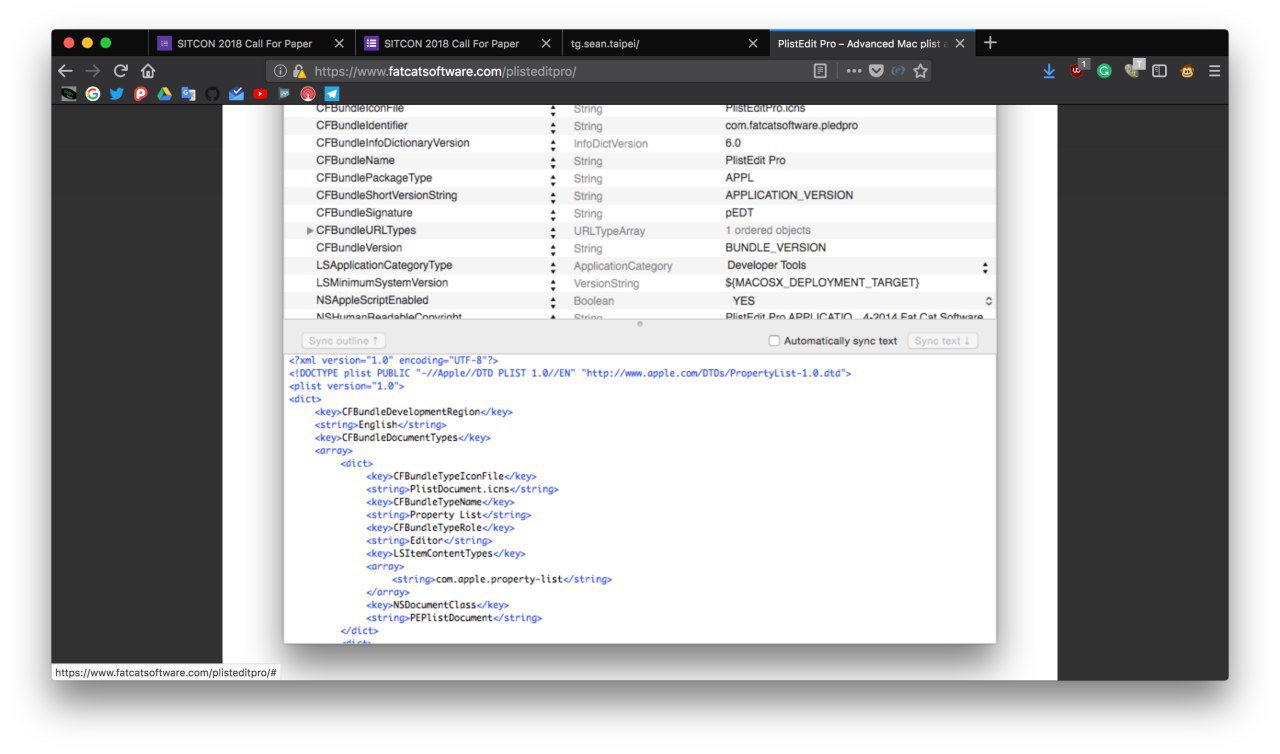This screenshot has height=754, width=1280.
Task: Click the ${MACOSX_DEPLOYMENT_TARGET} value
Action: 823,283
